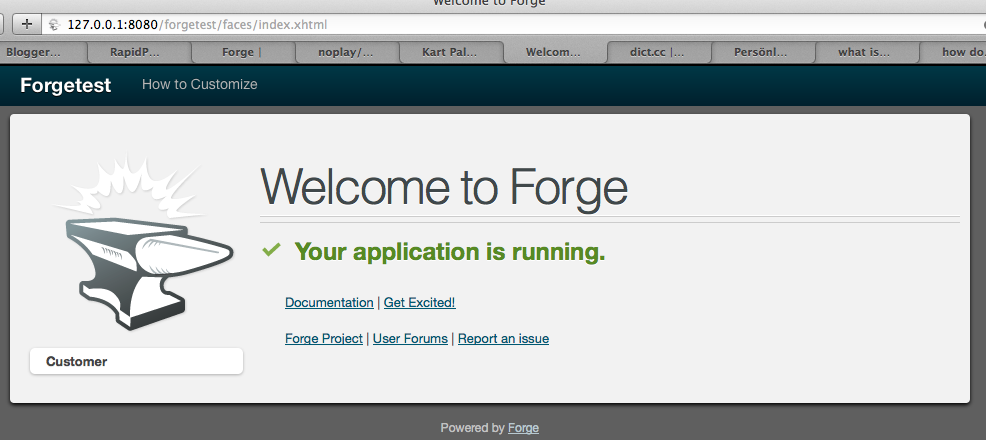This screenshot has height=440, width=986.
Task: Click the Forgetest brand title
Action: [65, 85]
